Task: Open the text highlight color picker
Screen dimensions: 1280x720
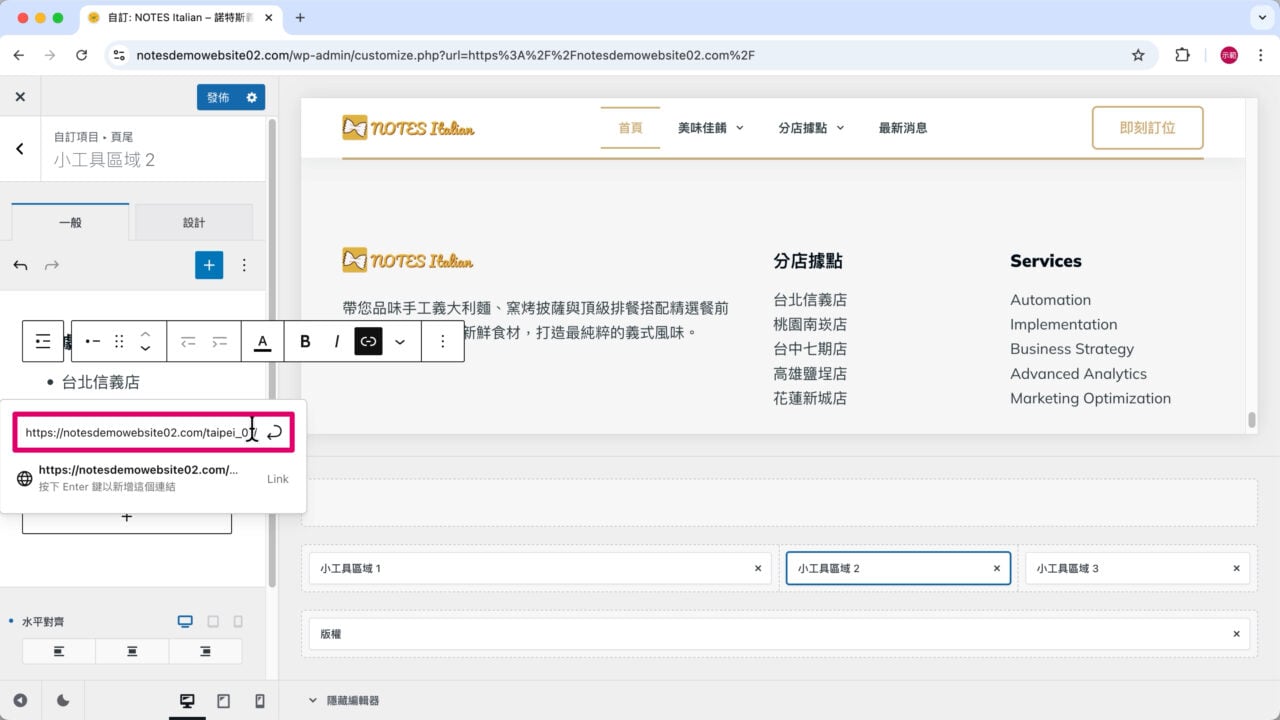Action: (x=261, y=341)
